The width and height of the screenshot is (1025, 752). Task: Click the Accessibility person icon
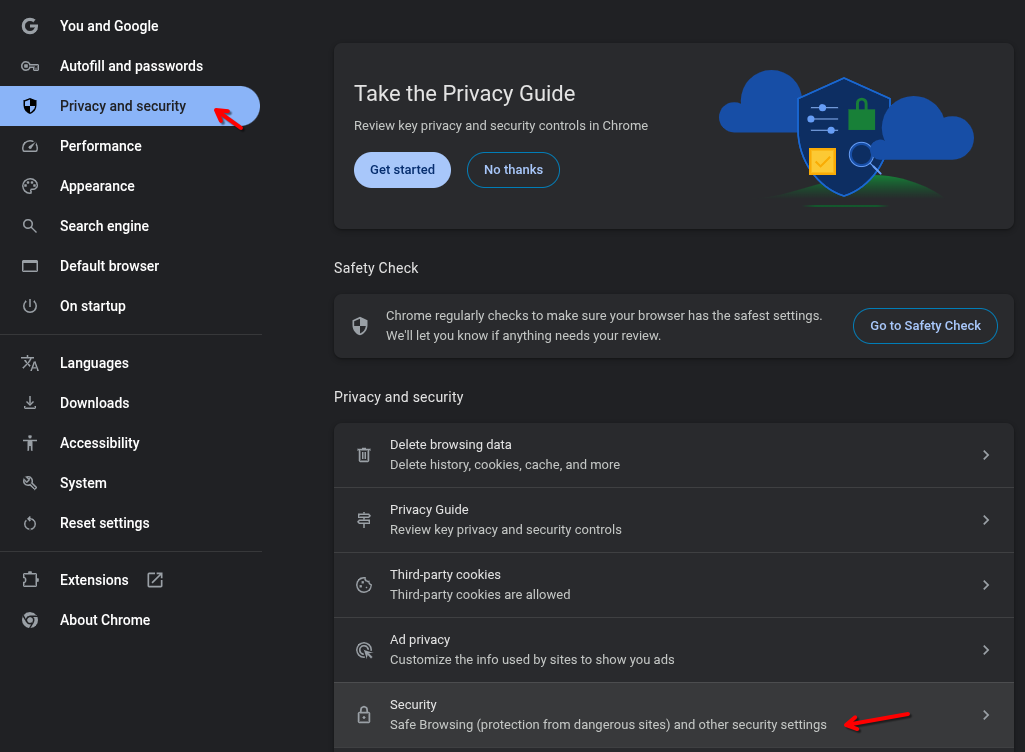click(29, 443)
